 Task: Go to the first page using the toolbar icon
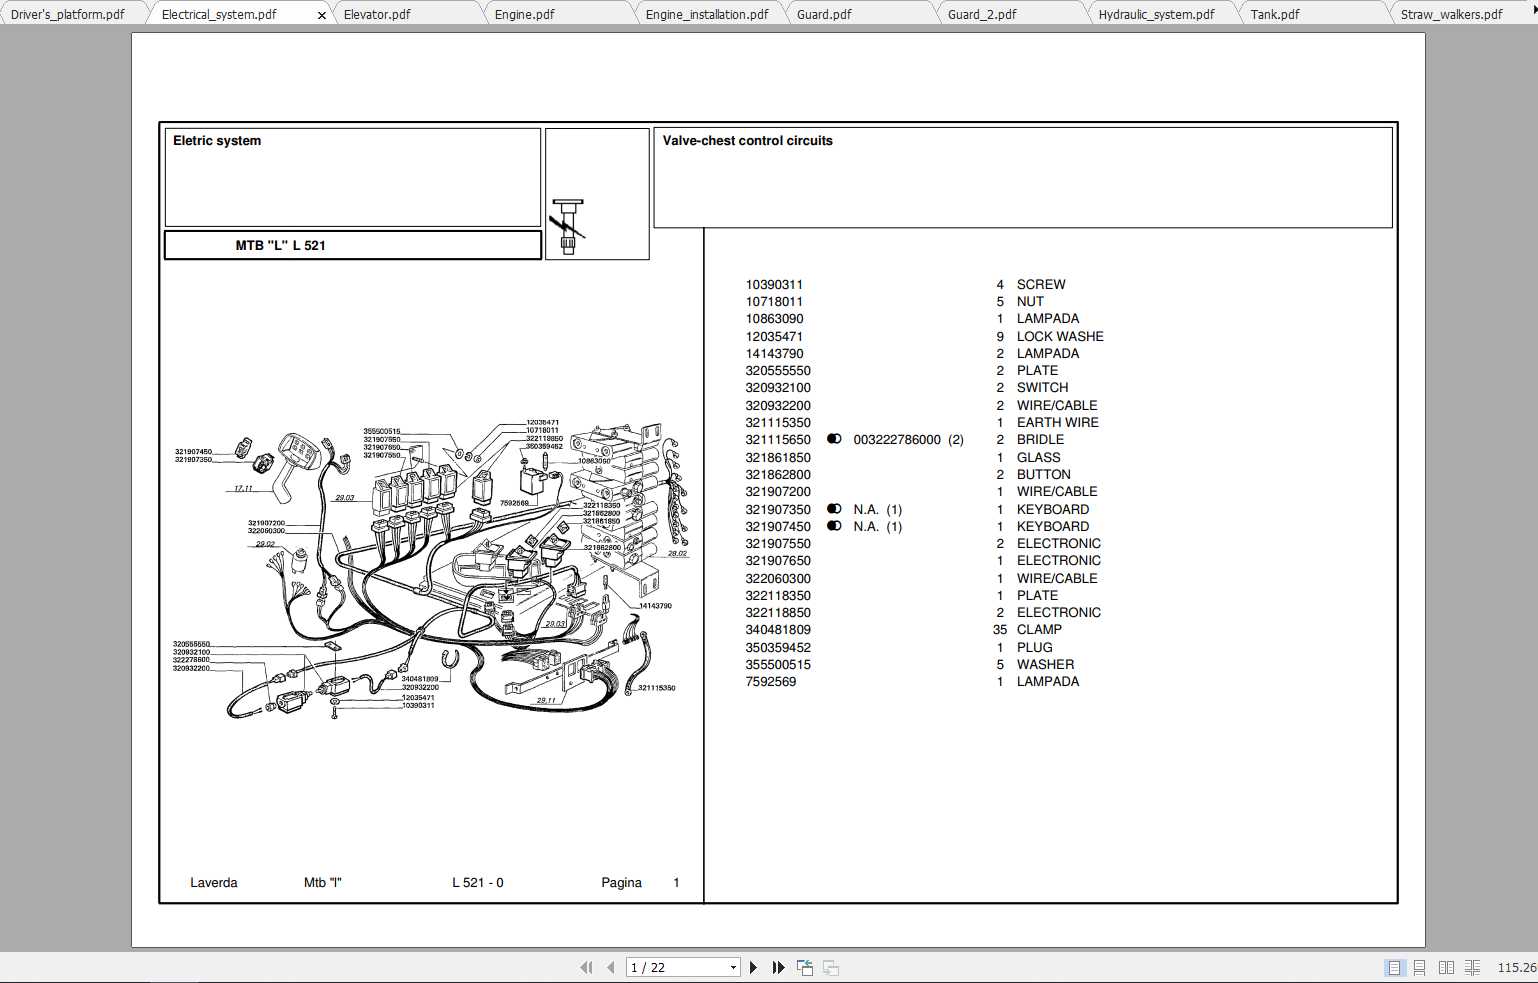(x=586, y=967)
